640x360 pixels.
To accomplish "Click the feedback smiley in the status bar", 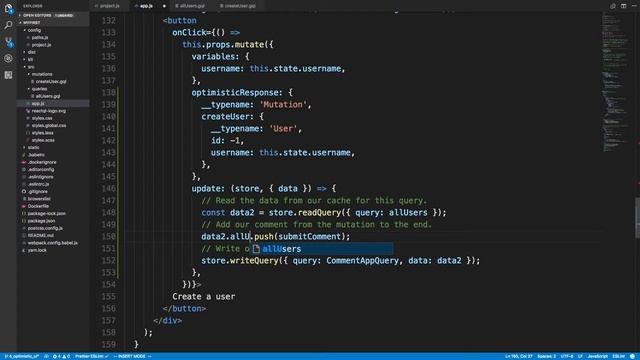I will (632, 356).
